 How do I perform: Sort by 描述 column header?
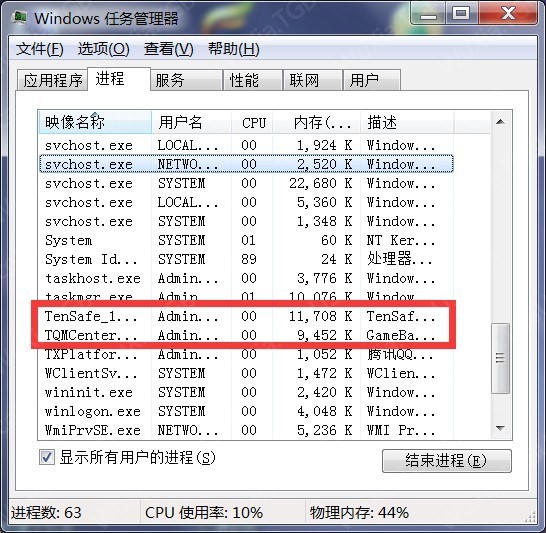407,122
